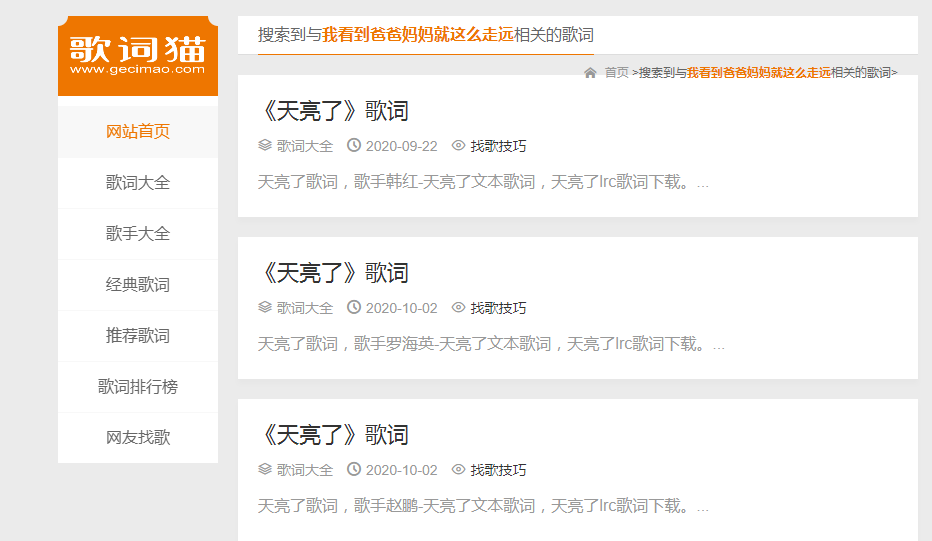Click 找歌技巧 on the 罗海英 result
This screenshot has width=932, height=541.
[x=498, y=309]
